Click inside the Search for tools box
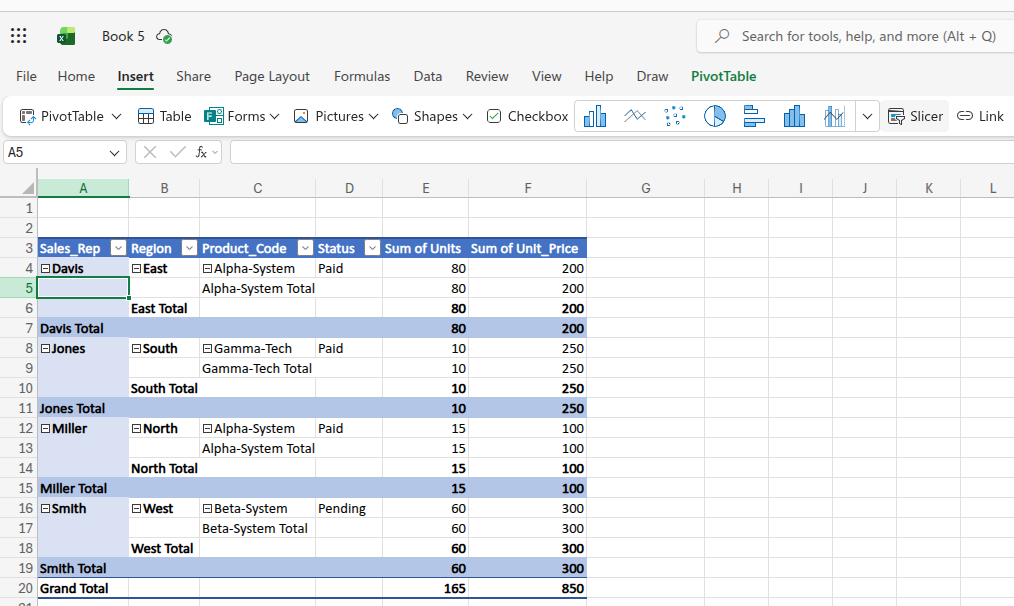Image resolution: width=1014 pixels, height=606 pixels. [852, 35]
